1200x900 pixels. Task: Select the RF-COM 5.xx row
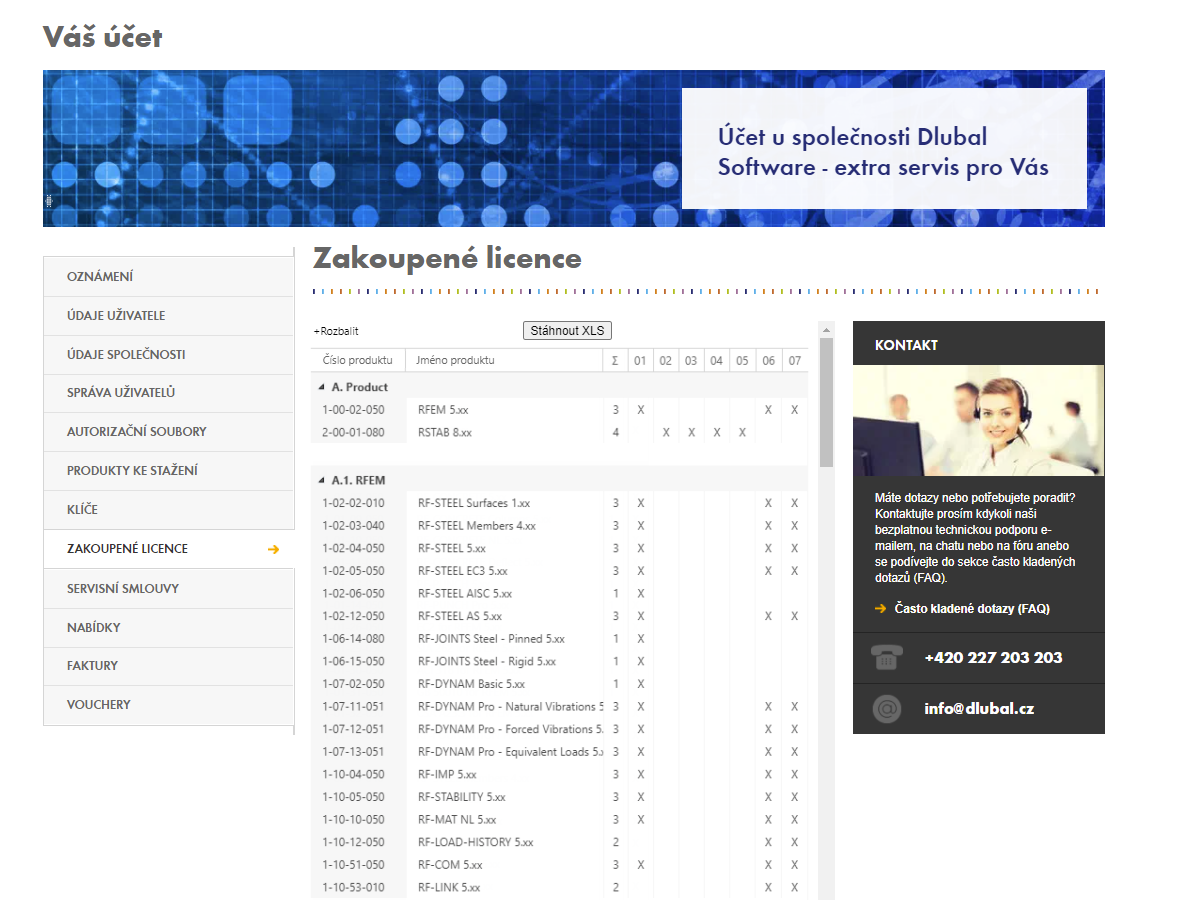tap(560, 865)
